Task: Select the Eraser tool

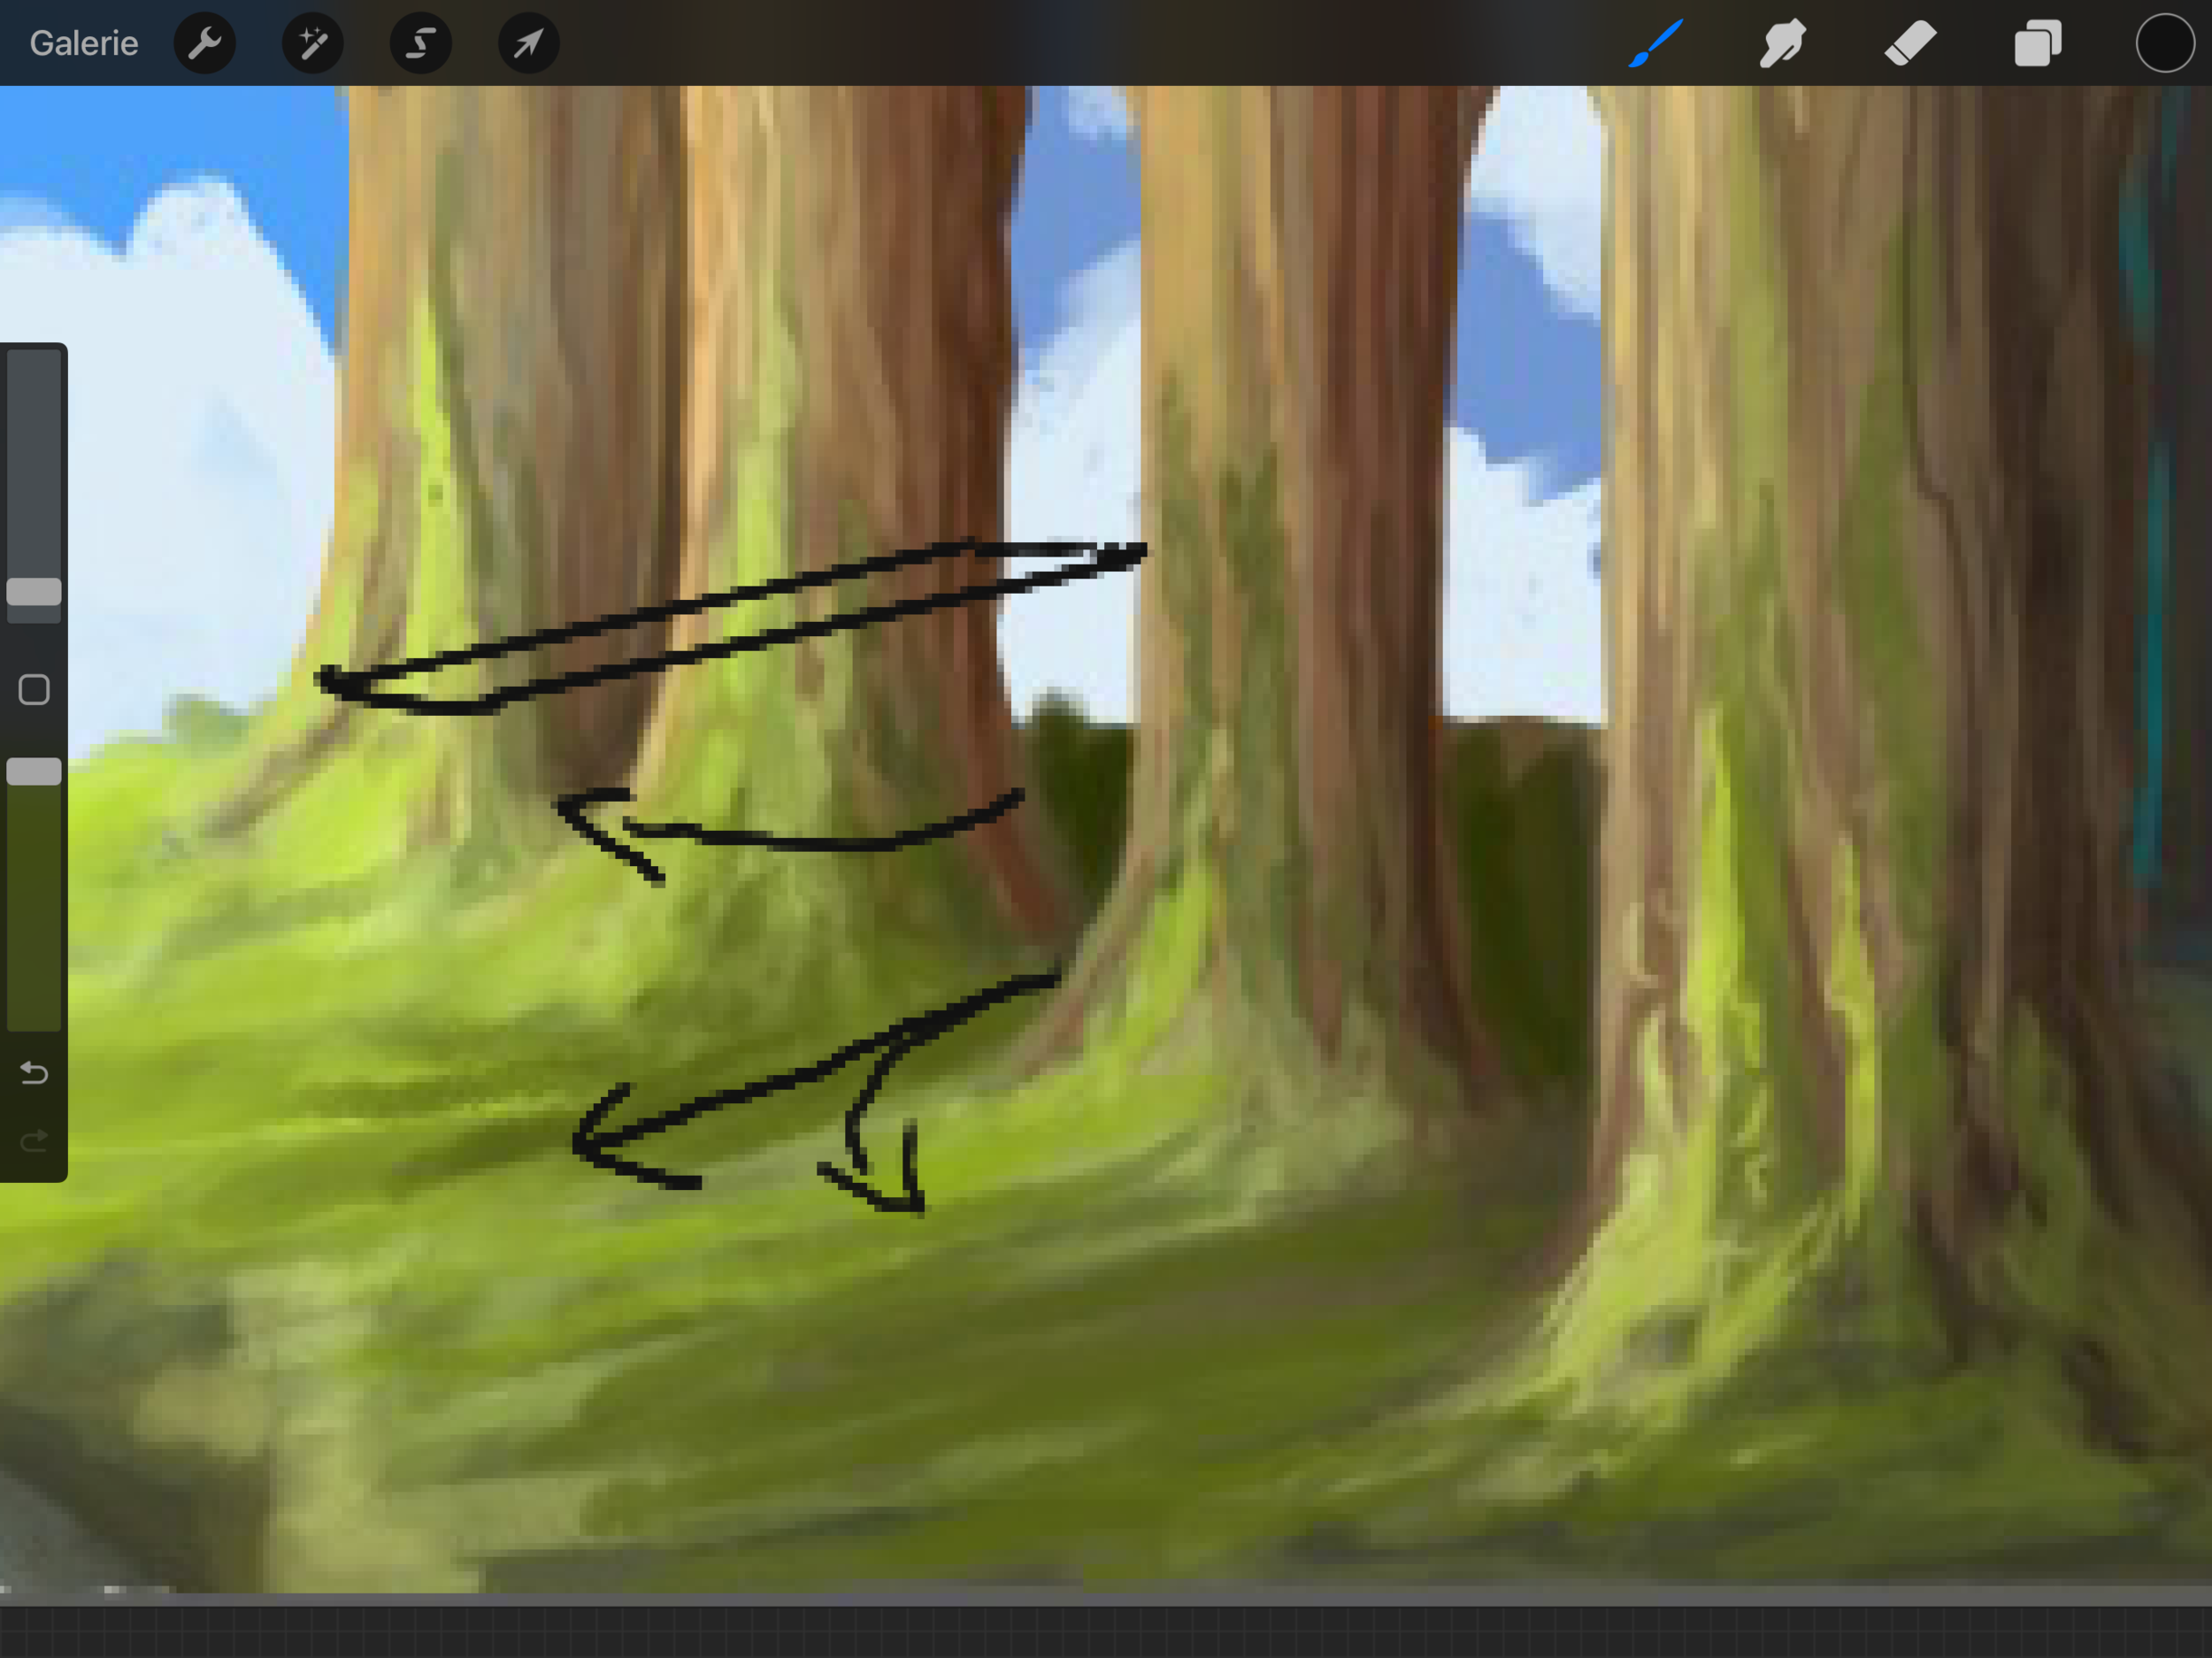Action: 1910,43
